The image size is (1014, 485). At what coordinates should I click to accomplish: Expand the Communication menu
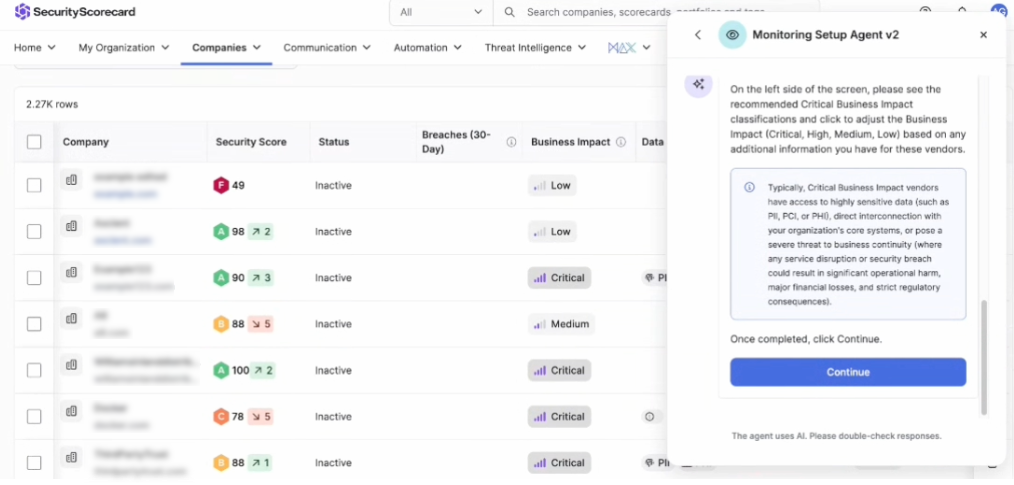327,48
